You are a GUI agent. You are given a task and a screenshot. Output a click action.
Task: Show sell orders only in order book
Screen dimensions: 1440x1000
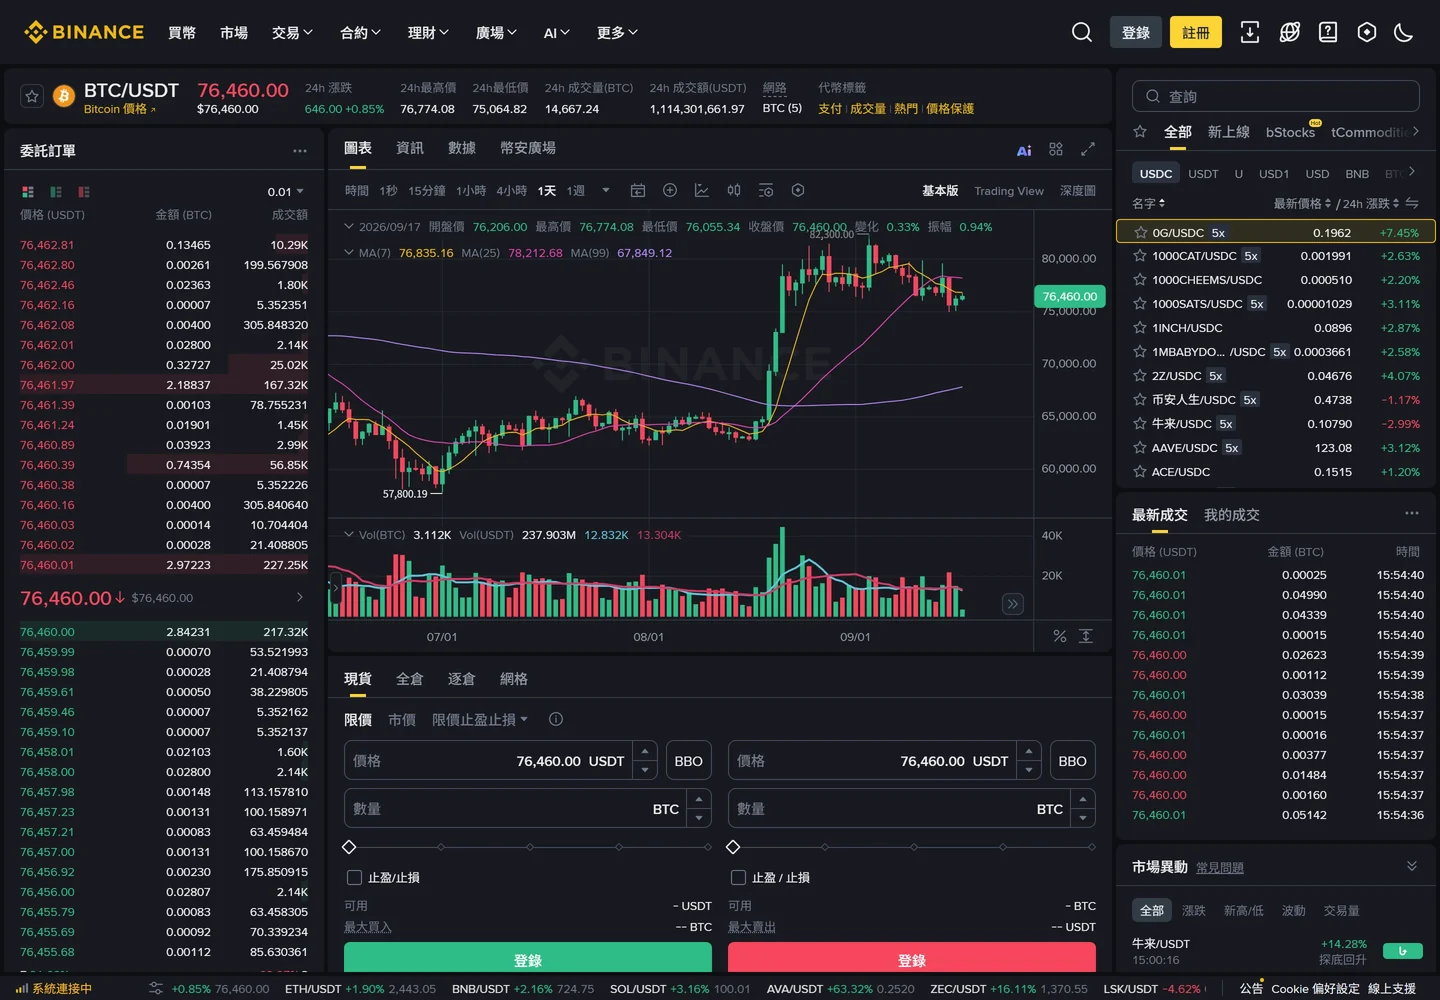84,192
